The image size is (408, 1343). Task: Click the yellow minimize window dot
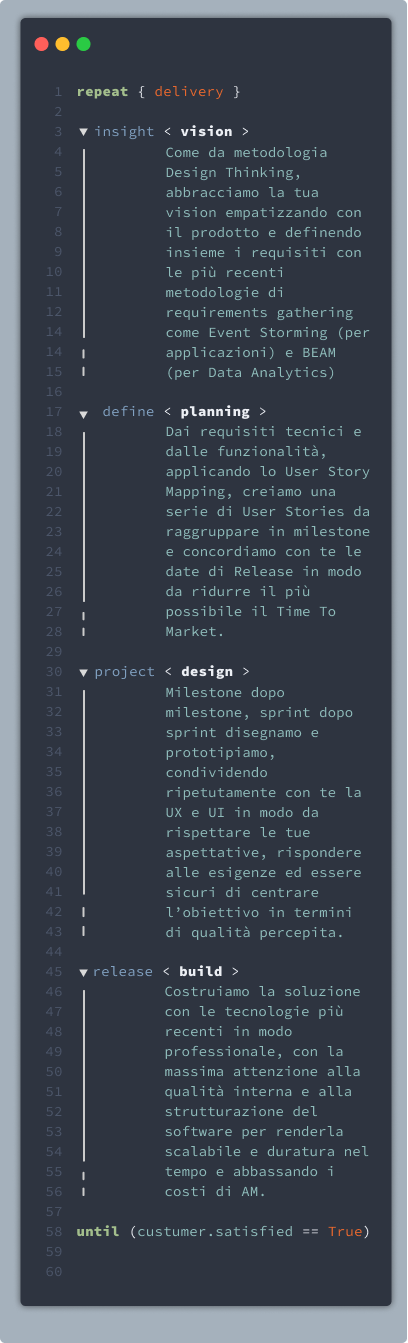click(x=62, y=44)
